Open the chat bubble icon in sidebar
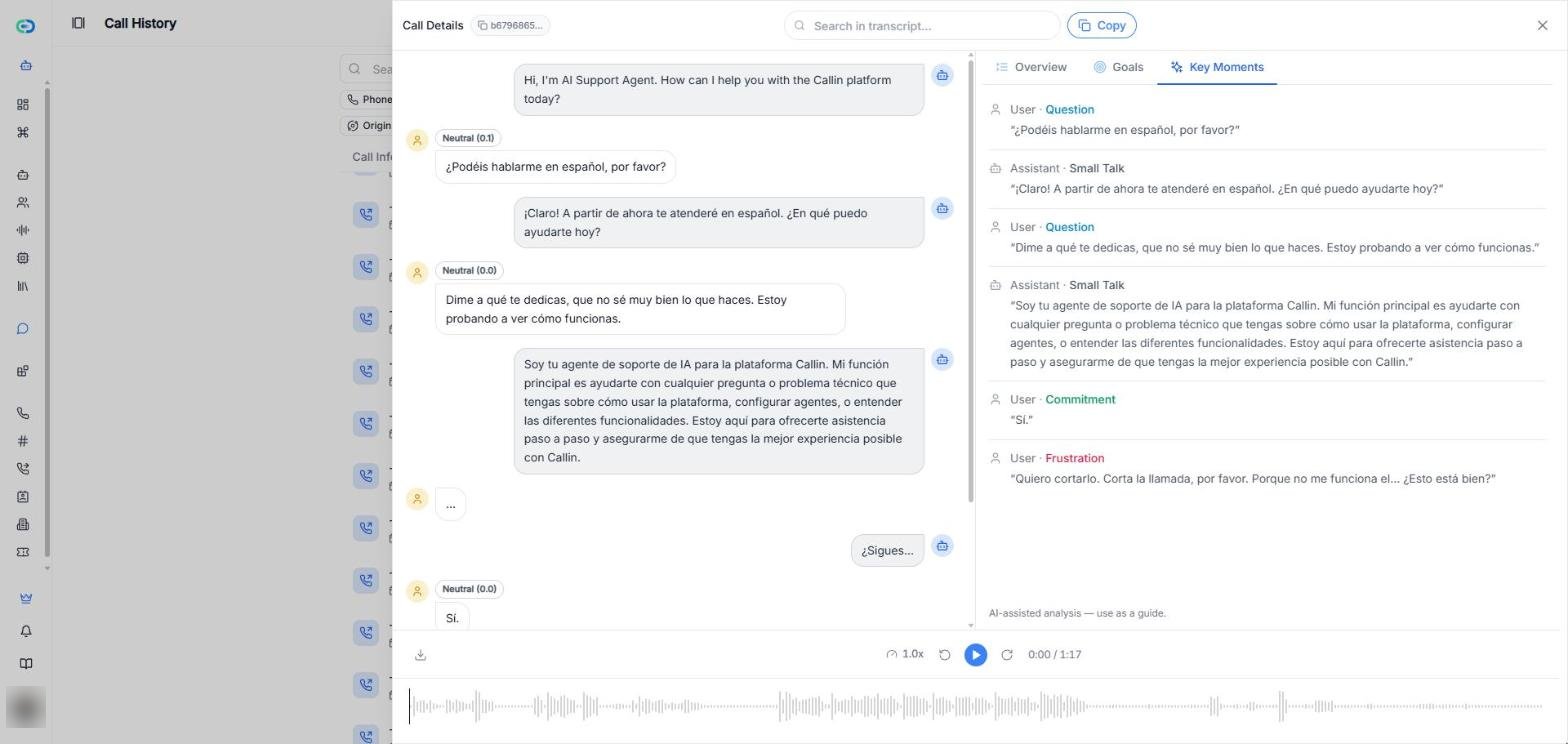The width and height of the screenshot is (1568, 744). click(x=23, y=329)
